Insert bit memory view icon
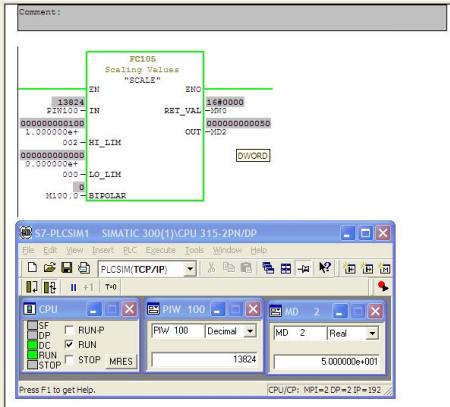450x407 pixels. [384, 268]
